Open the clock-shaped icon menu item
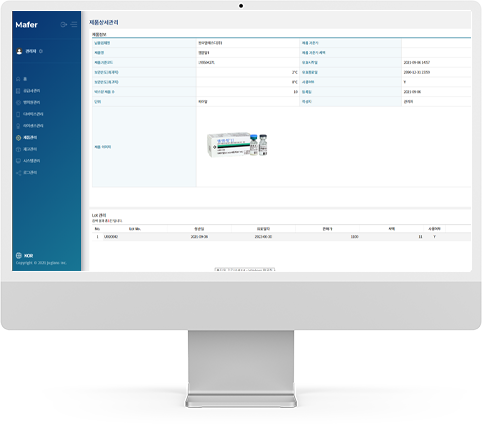Viewport: 482px width, 424px height. click(x=18, y=102)
